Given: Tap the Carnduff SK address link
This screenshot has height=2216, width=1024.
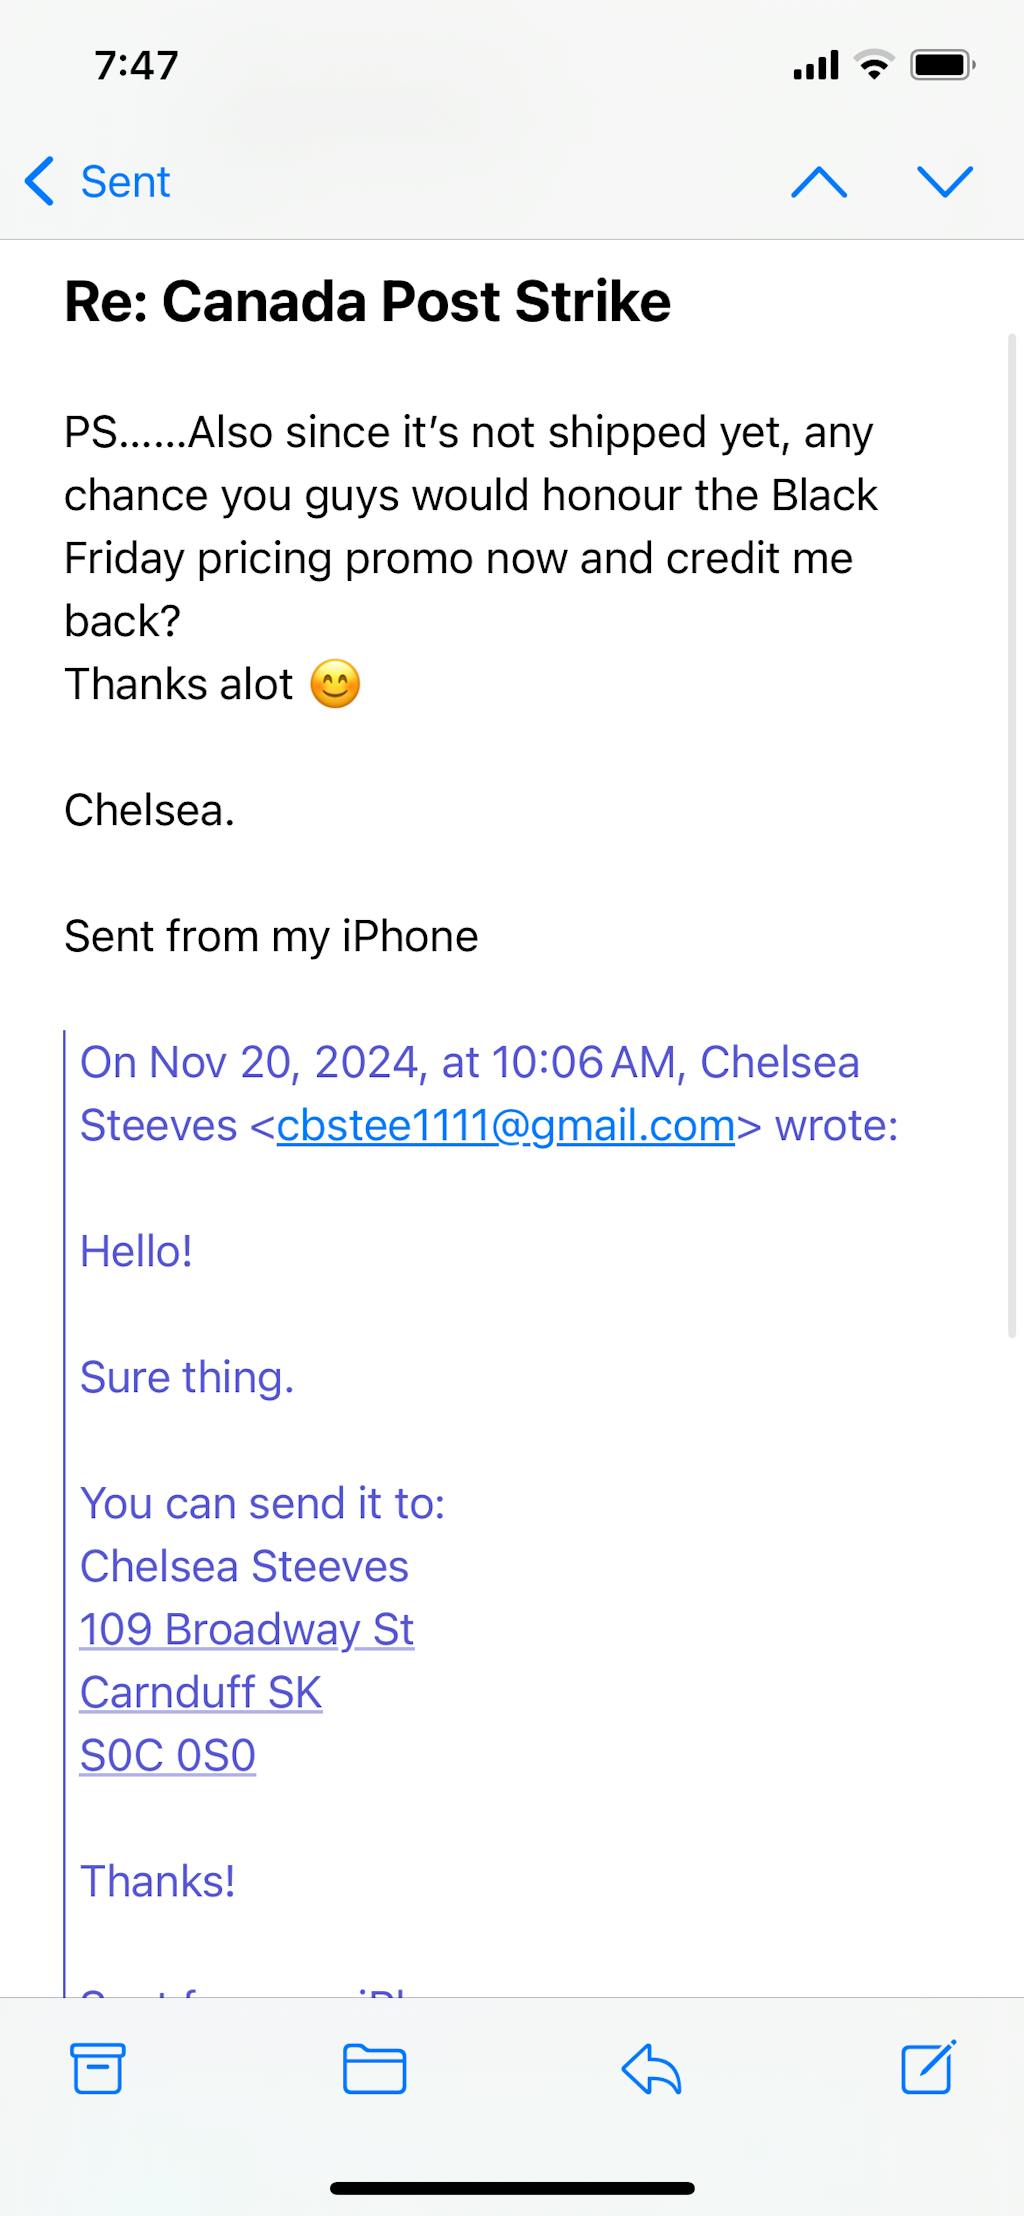Looking at the screenshot, I should pyautogui.click(x=200, y=1693).
